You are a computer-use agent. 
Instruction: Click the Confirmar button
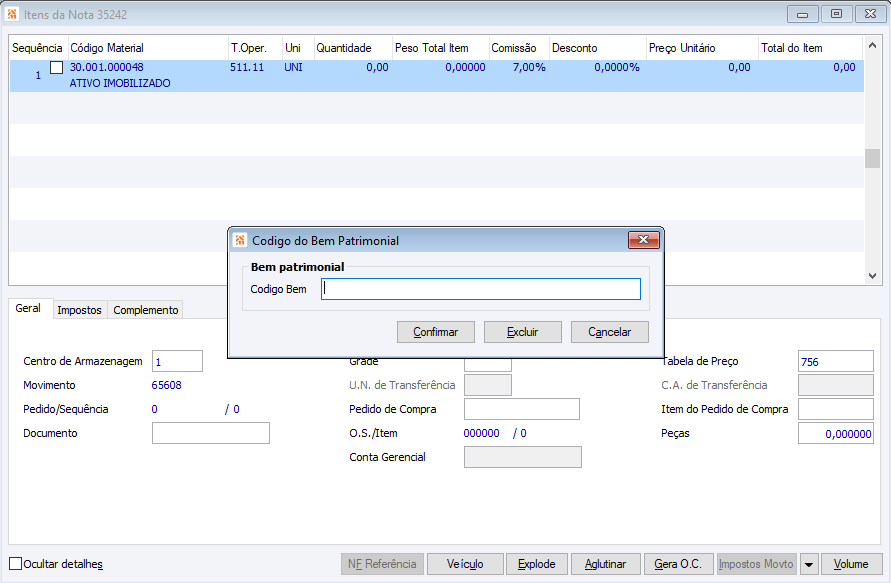(x=436, y=332)
